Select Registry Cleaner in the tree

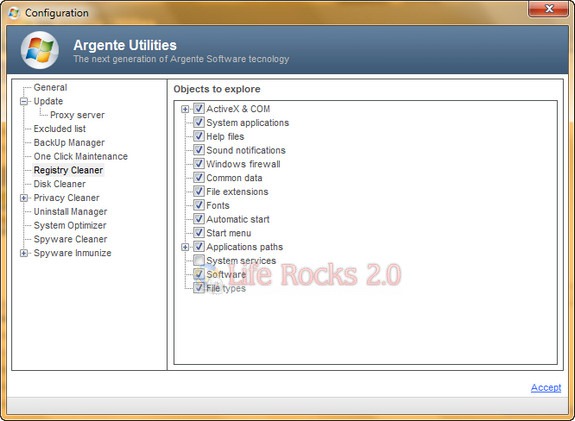[x=68, y=170]
